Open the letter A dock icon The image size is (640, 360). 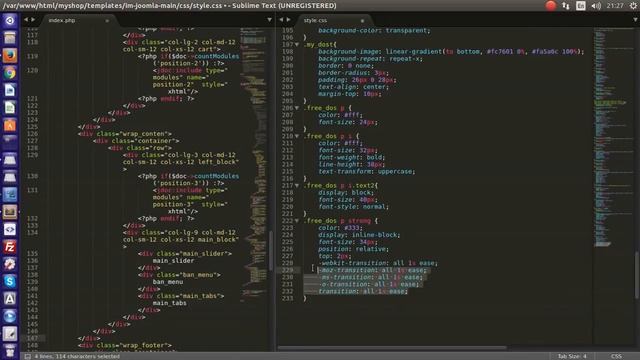pos(9,299)
